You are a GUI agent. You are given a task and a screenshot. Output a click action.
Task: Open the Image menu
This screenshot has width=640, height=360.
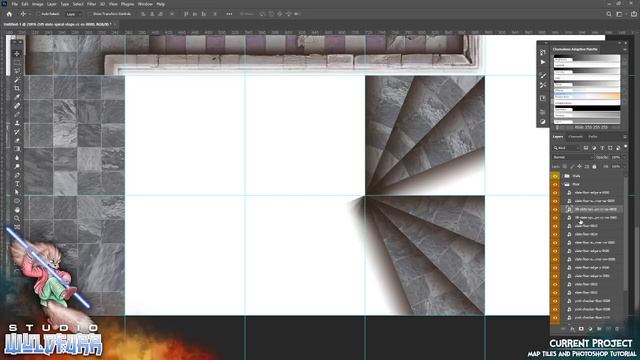point(38,4)
